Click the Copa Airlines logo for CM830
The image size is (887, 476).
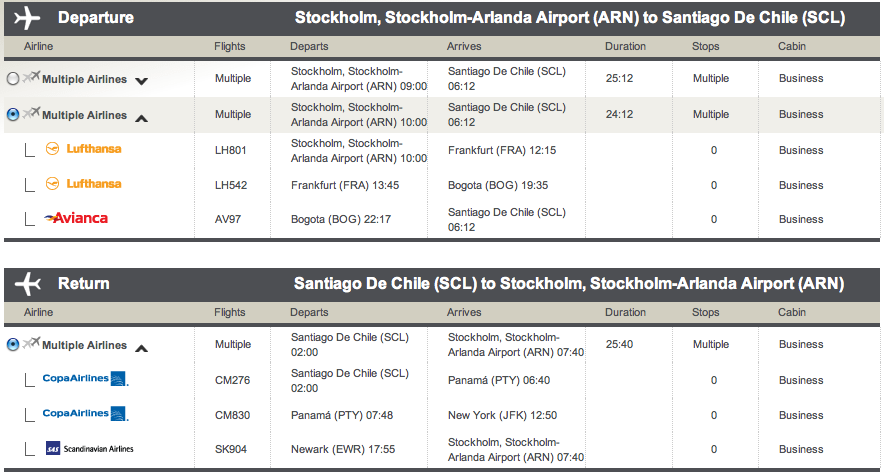click(85, 414)
